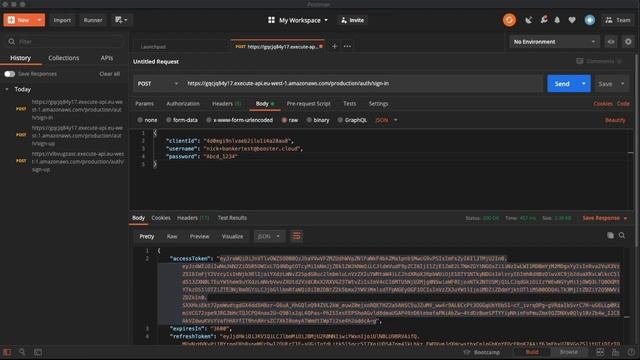Open the request Headers tab
The height and width of the screenshot is (360, 640).
click(x=226, y=104)
